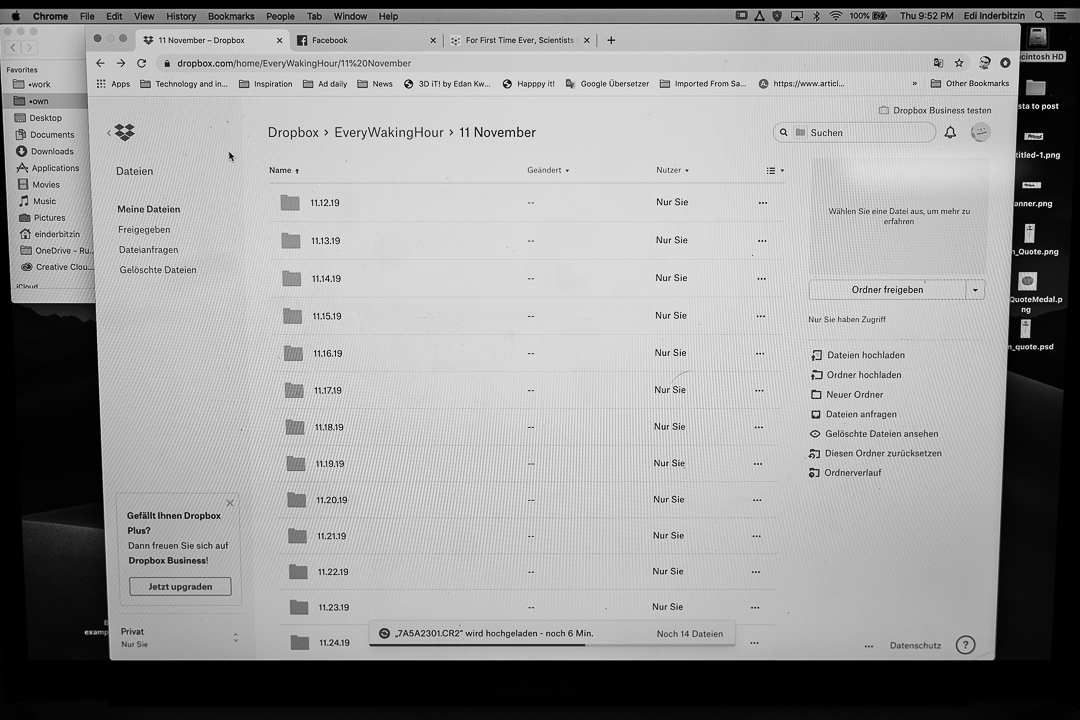Focus the Suchen search field

(854, 132)
